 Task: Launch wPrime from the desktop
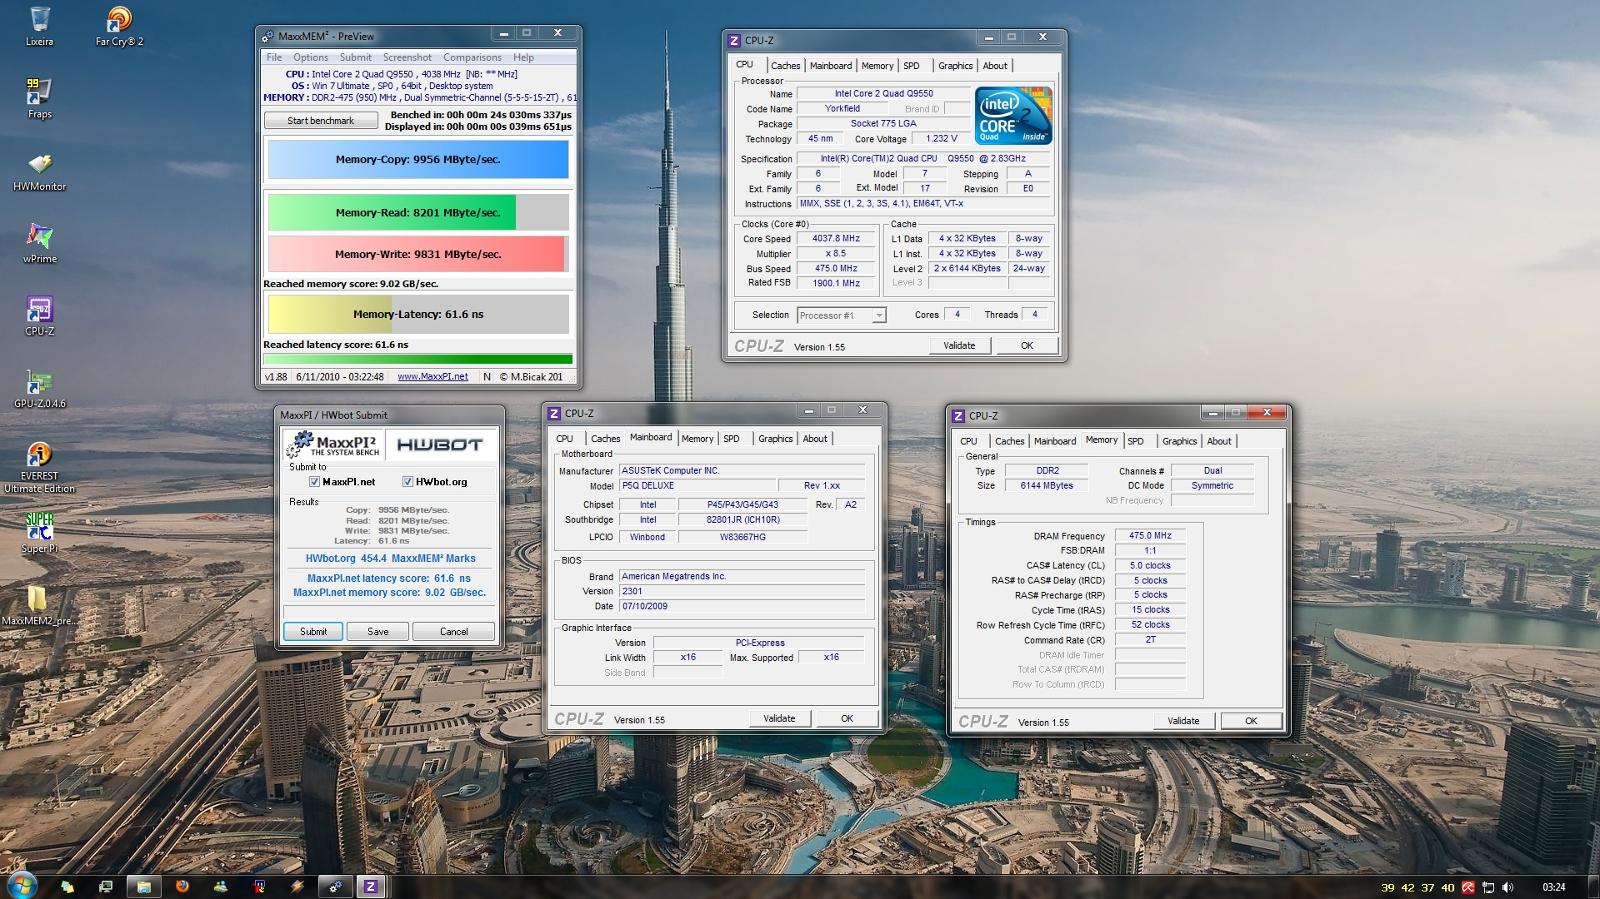(40, 244)
